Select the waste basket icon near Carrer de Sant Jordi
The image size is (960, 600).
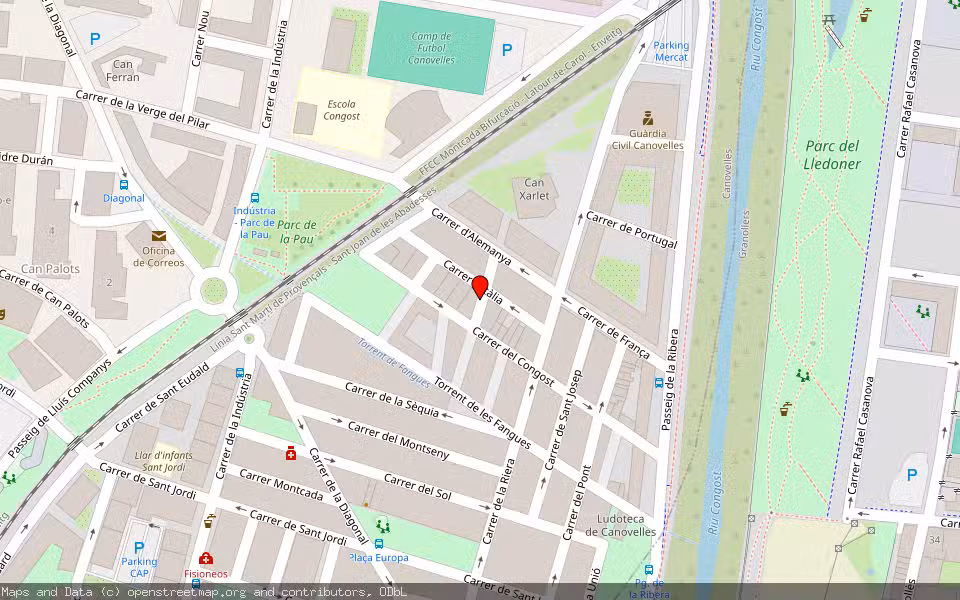click(208, 525)
